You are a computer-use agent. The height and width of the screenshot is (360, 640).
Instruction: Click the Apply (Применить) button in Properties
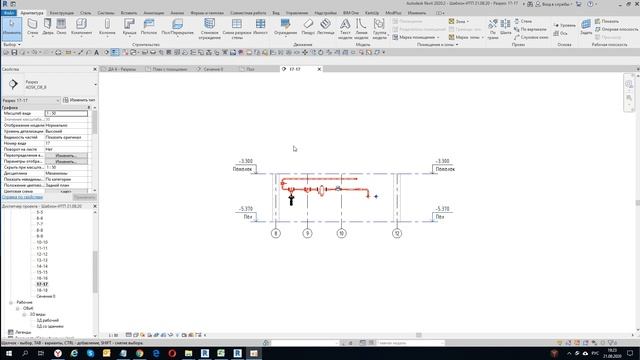click(84, 197)
